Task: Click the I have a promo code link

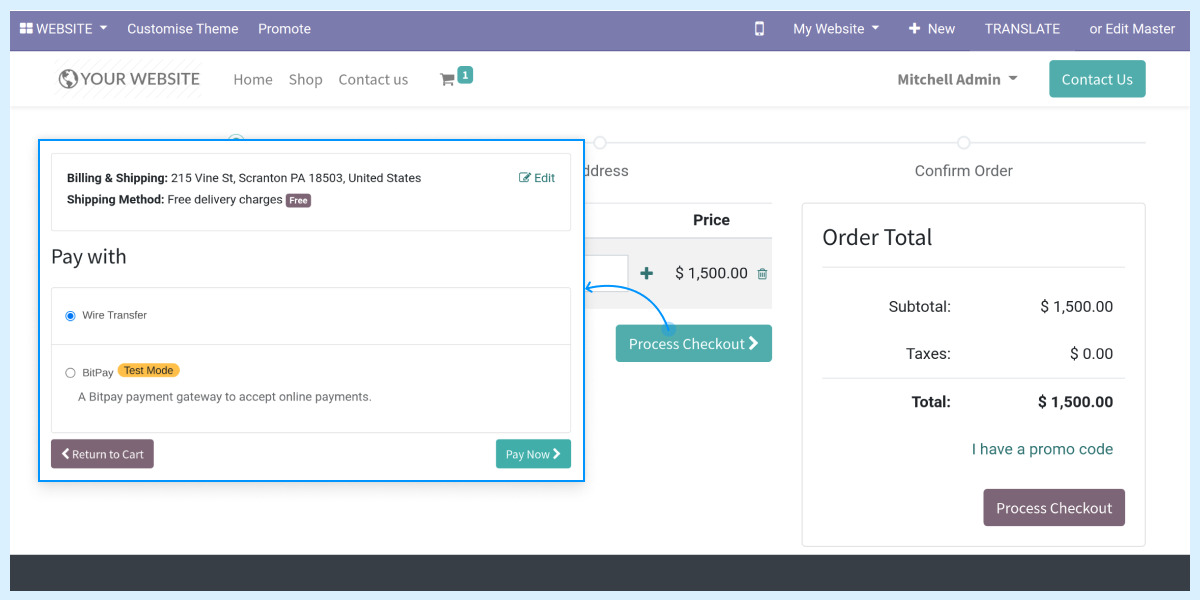Action: (1042, 449)
